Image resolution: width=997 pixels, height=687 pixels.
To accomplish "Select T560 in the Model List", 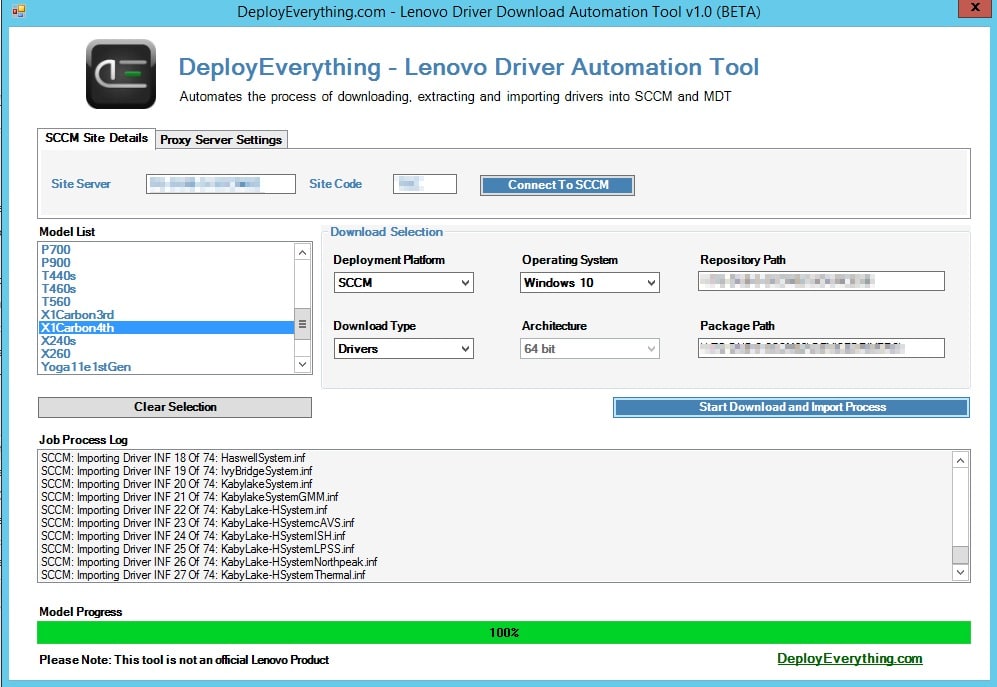I will [167, 302].
